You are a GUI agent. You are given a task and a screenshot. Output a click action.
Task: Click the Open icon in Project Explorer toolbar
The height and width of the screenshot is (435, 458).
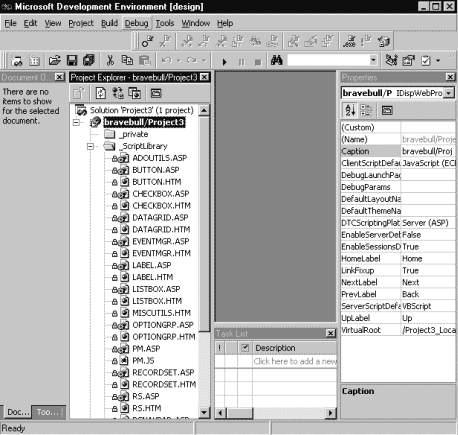point(79,93)
